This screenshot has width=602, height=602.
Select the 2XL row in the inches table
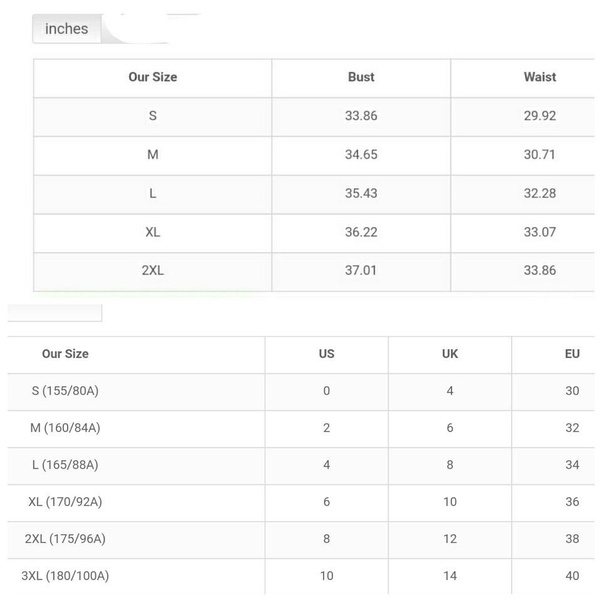[152, 270]
